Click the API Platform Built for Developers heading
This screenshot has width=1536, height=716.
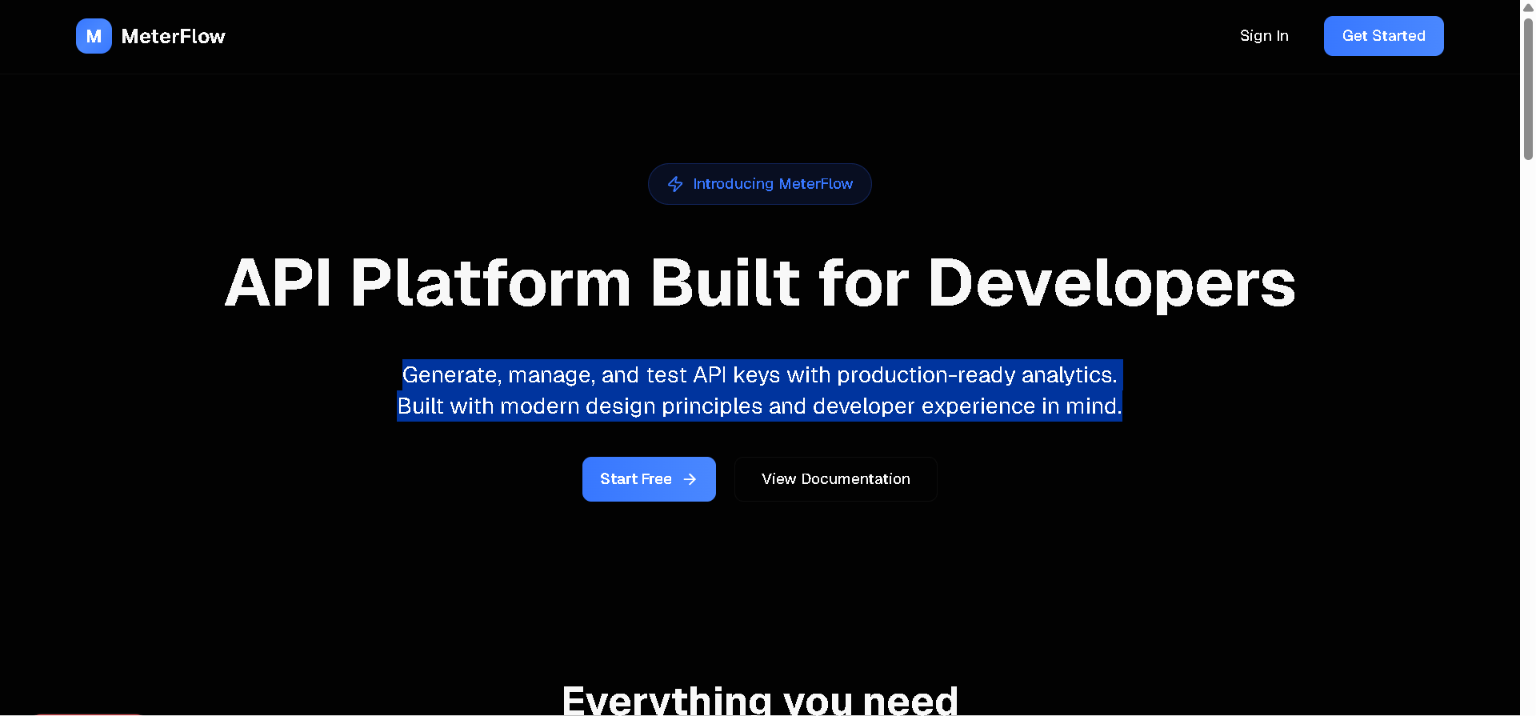[x=760, y=283]
